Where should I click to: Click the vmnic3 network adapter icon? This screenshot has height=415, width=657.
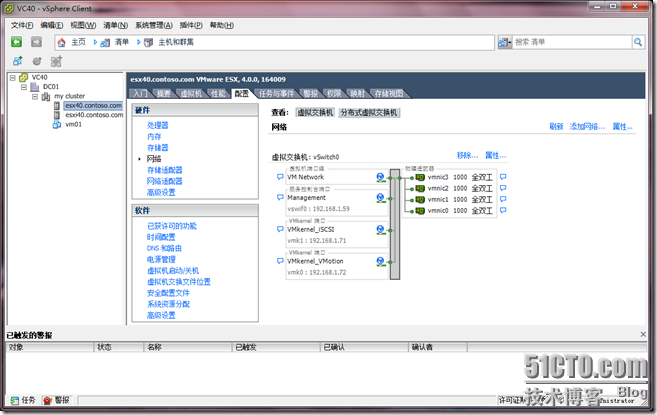pyautogui.click(x=420, y=177)
